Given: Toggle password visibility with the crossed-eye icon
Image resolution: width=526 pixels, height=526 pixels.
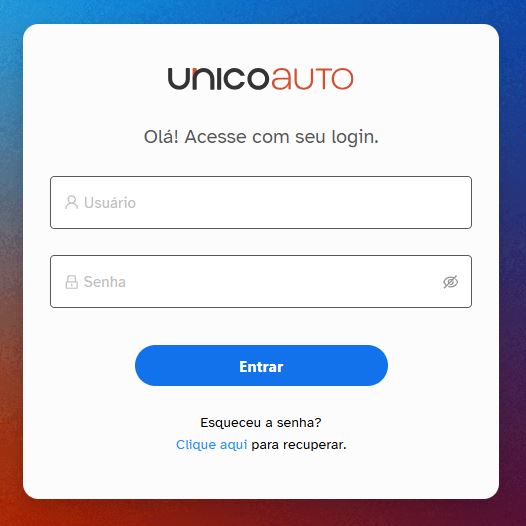Looking at the screenshot, I should point(450,282).
